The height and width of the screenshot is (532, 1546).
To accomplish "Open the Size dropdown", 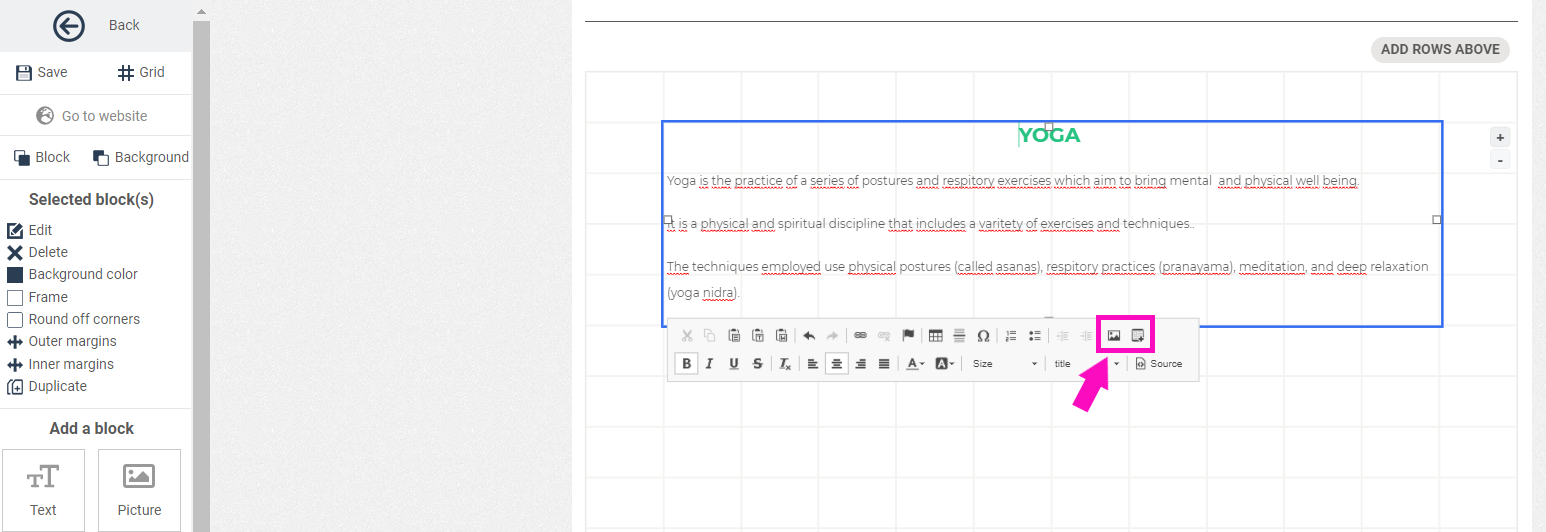I will [1005, 364].
